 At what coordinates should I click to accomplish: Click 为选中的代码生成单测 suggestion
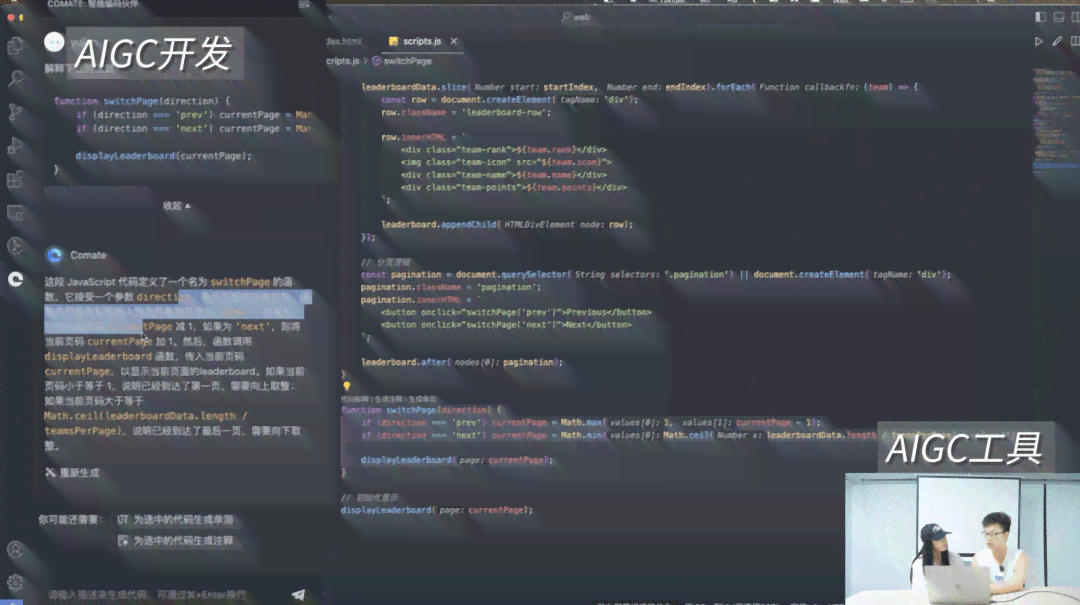pos(176,520)
